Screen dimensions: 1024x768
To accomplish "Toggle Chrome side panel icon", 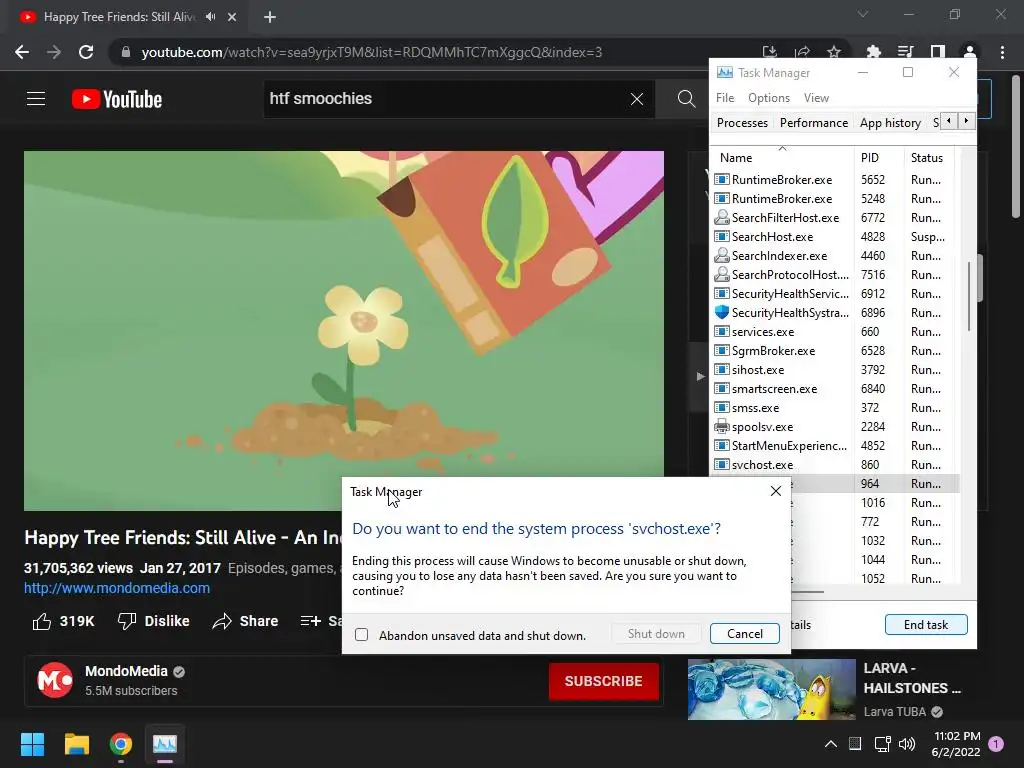I will (x=938, y=52).
